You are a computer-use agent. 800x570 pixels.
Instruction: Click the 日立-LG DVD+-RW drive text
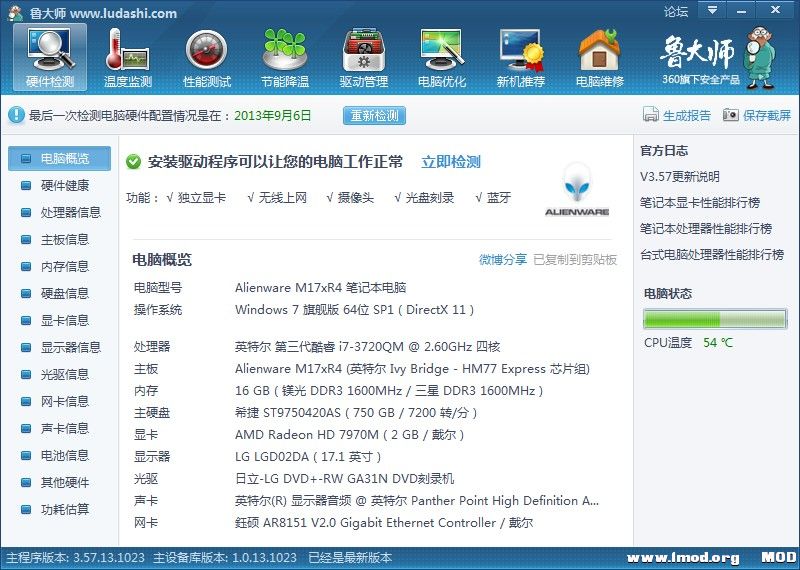tap(344, 479)
